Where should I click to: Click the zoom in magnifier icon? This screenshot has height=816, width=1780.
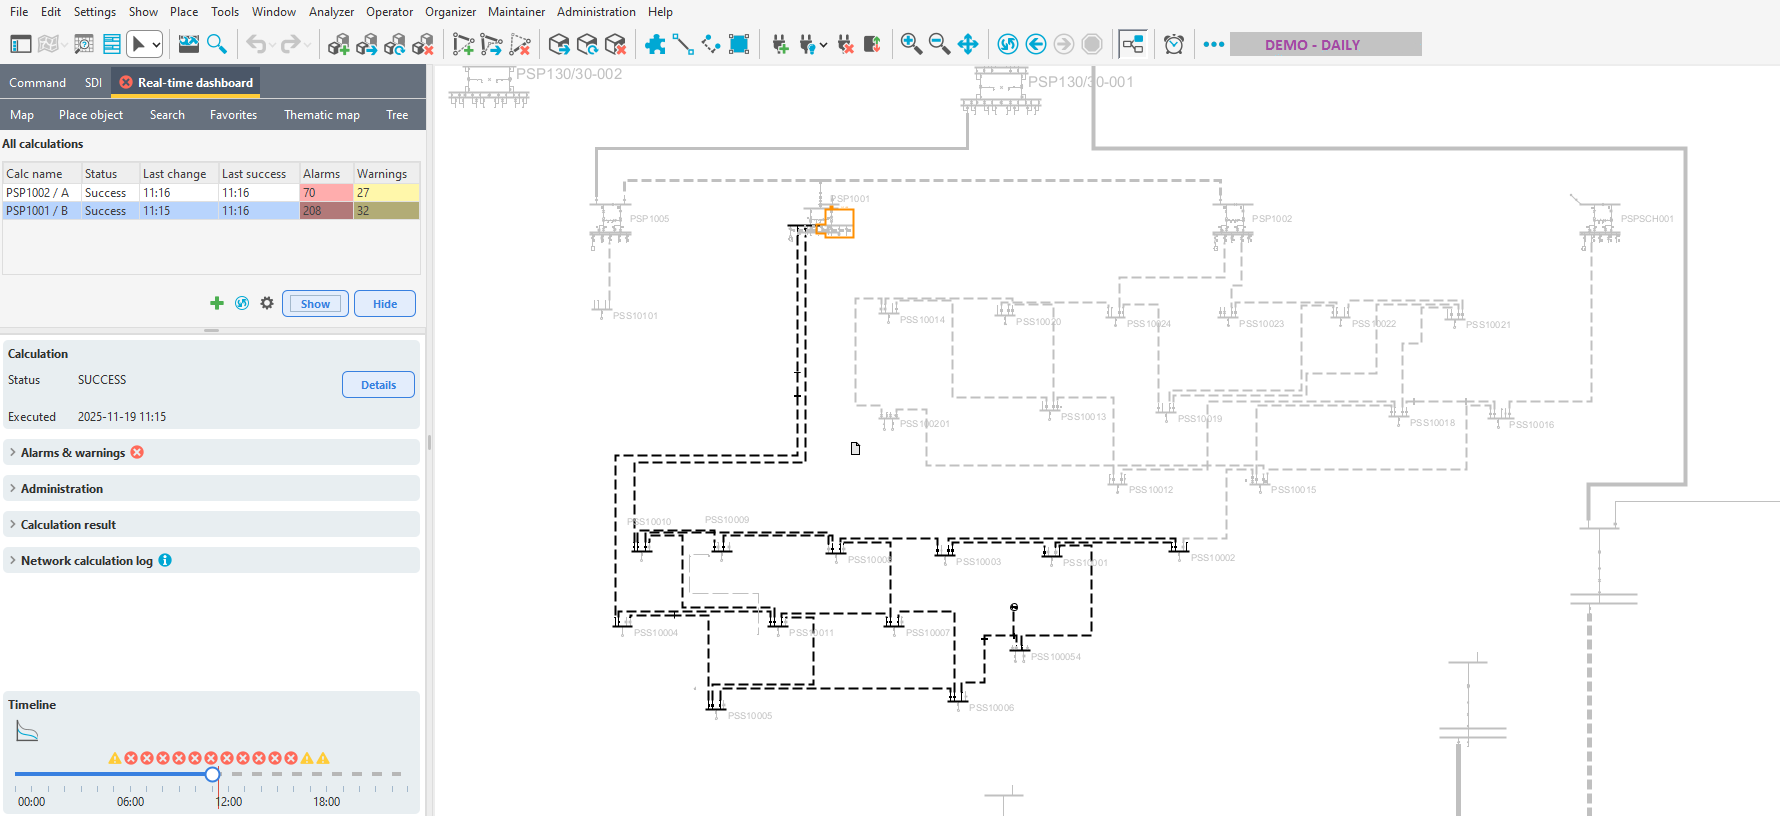pyautogui.click(x=910, y=44)
